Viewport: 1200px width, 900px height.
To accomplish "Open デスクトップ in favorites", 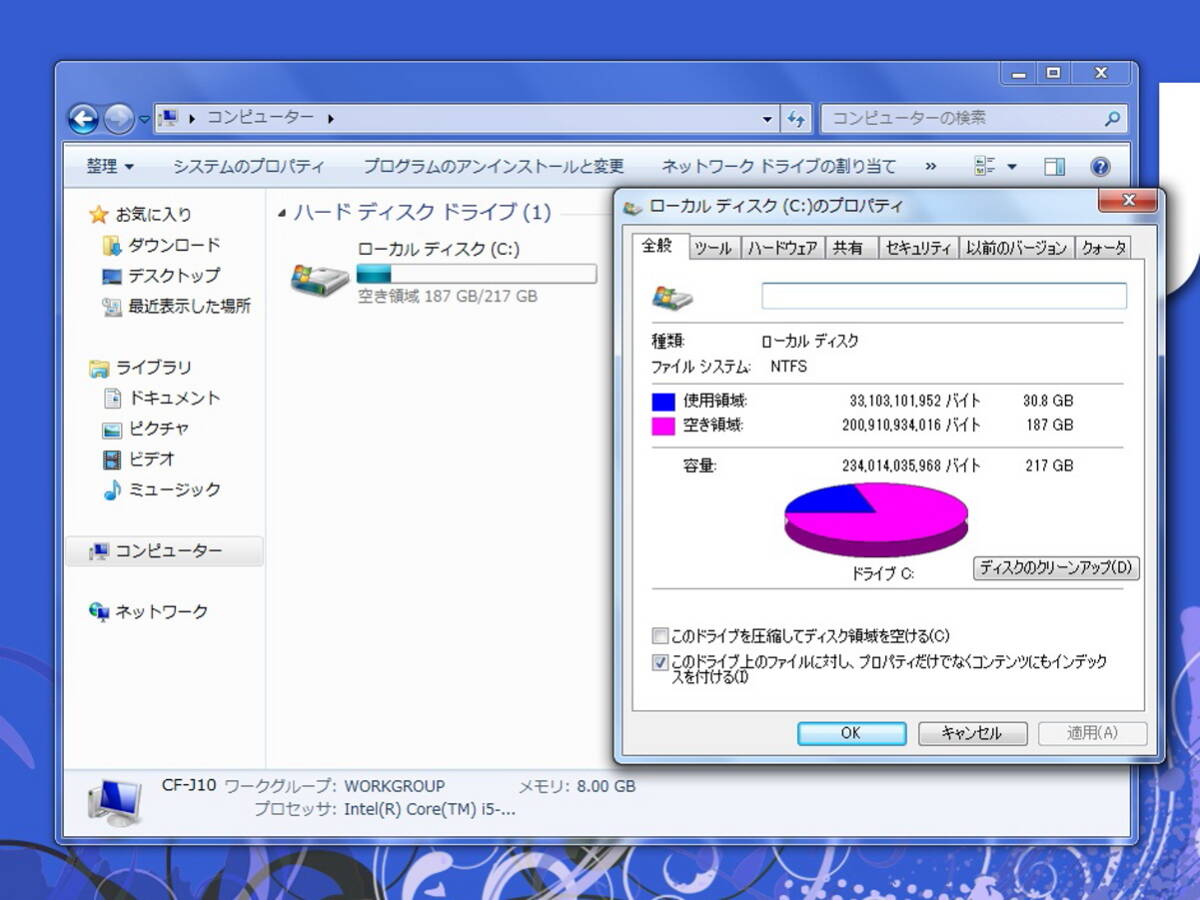I will pyautogui.click(x=173, y=275).
